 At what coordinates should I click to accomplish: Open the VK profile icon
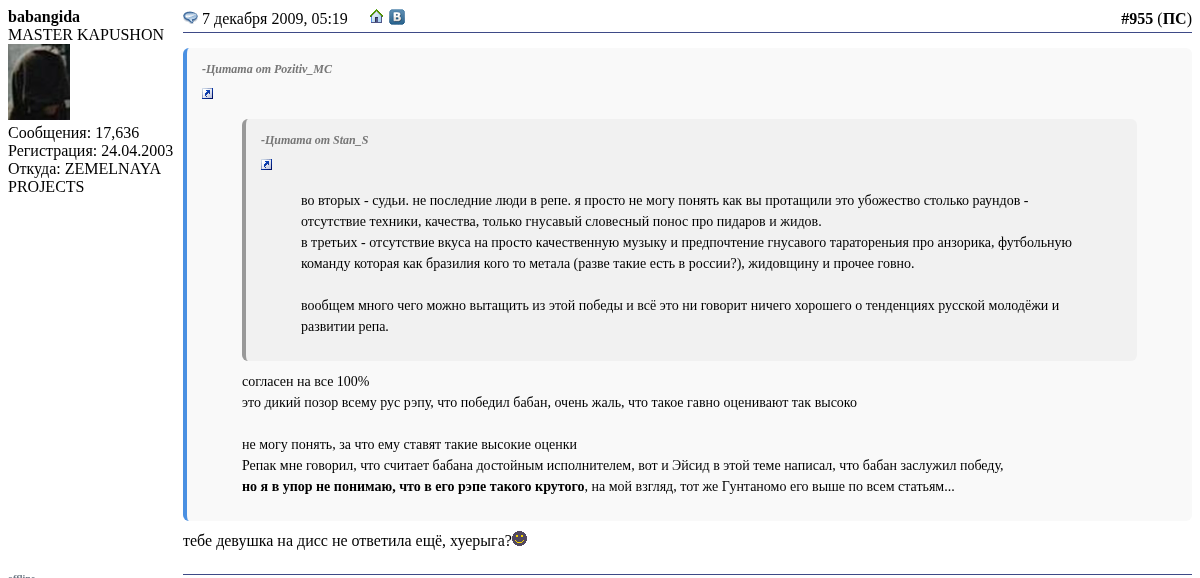tap(397, 17)
